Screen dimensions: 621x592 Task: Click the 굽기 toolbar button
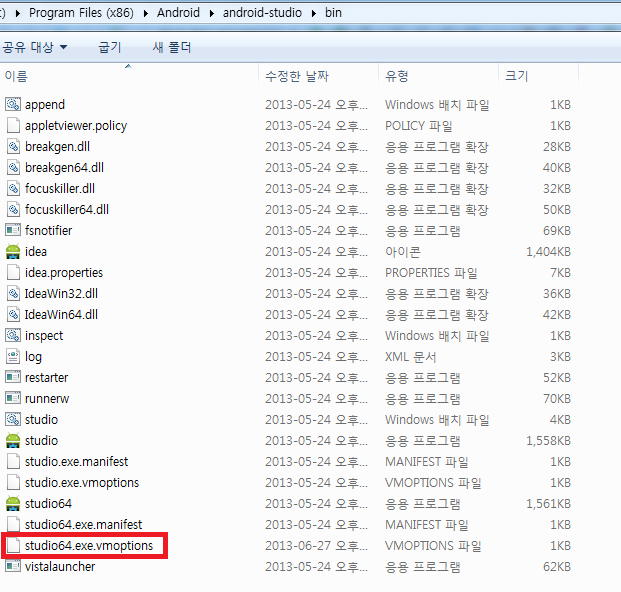110,48
